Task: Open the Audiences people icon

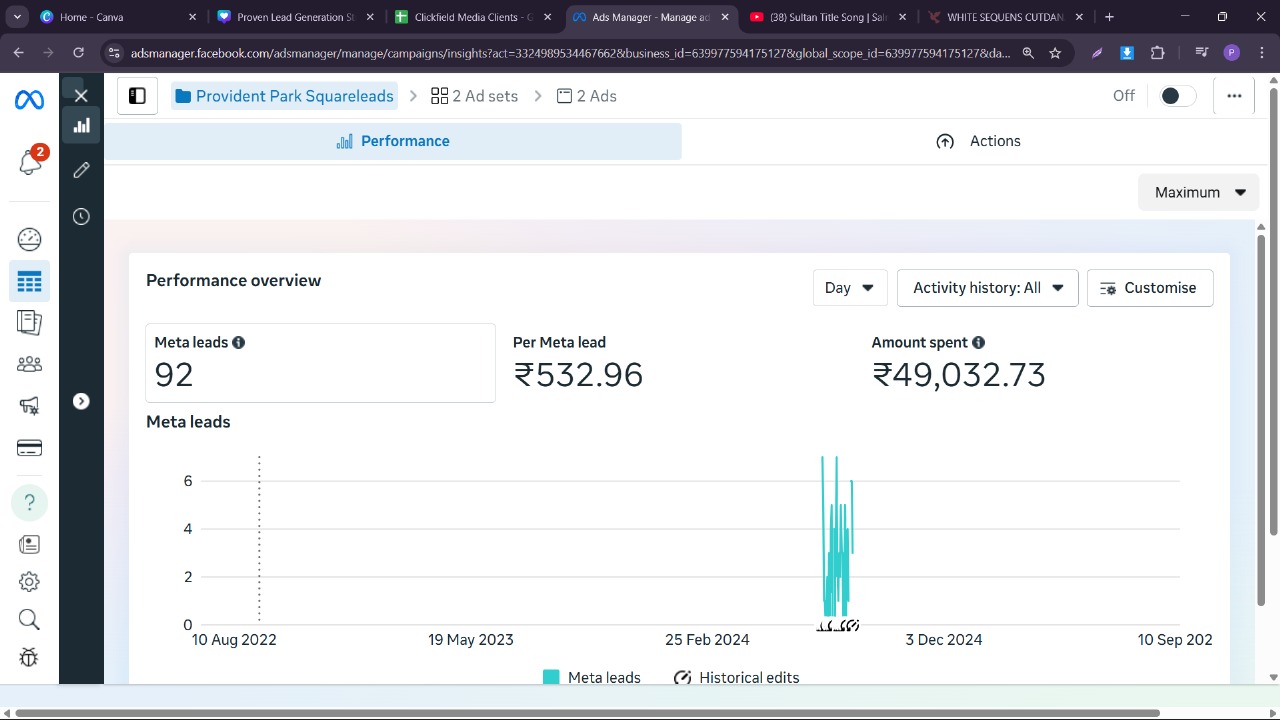Action: click(x=29, y=364)
